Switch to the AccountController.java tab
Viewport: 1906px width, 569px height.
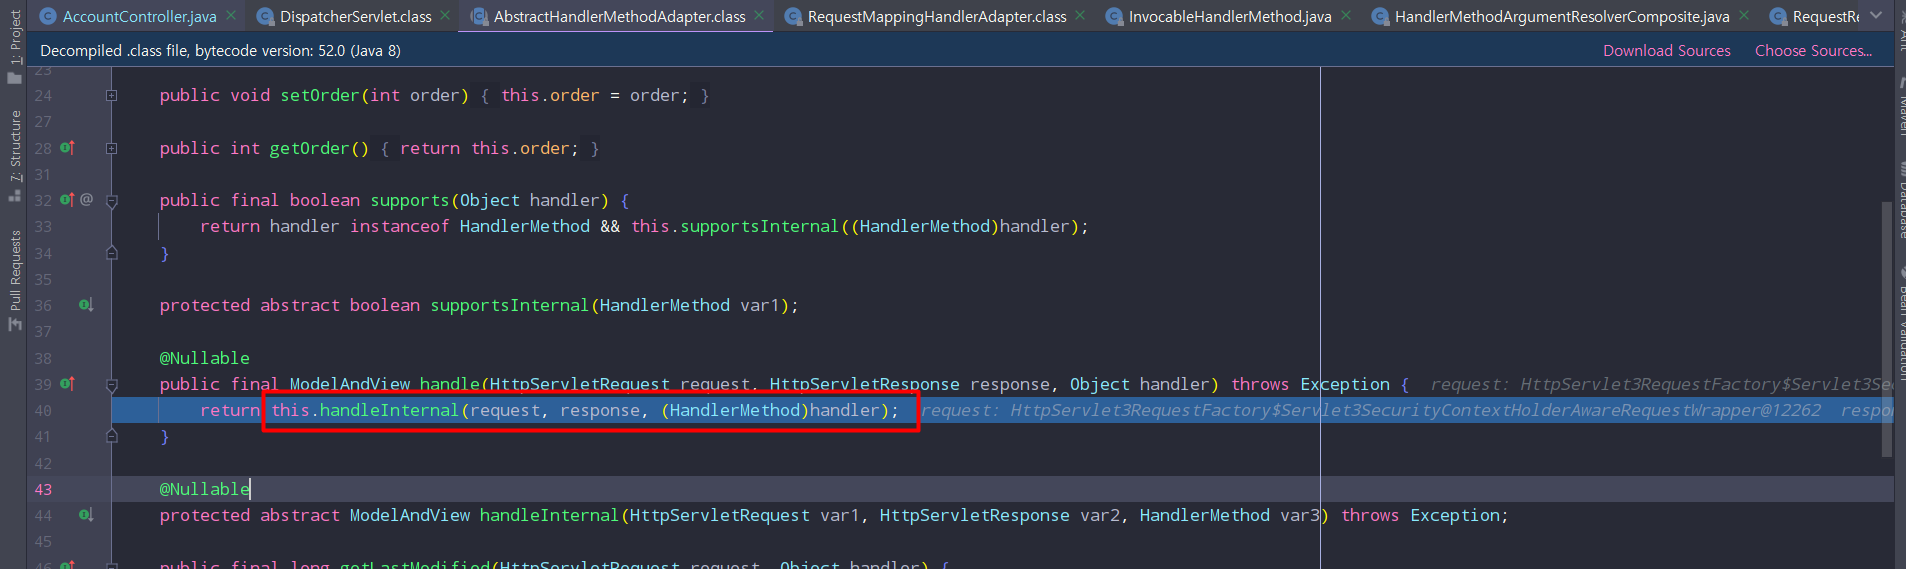coord(139,16)
